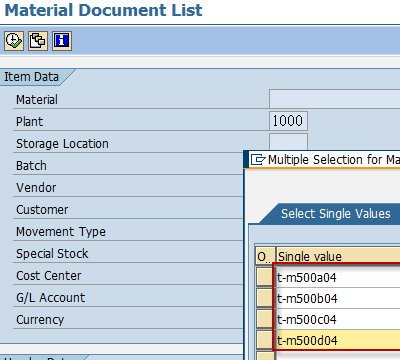Select the t-m500a04 single value row
This screenshot has width=400, height=360.
point(338,277)
